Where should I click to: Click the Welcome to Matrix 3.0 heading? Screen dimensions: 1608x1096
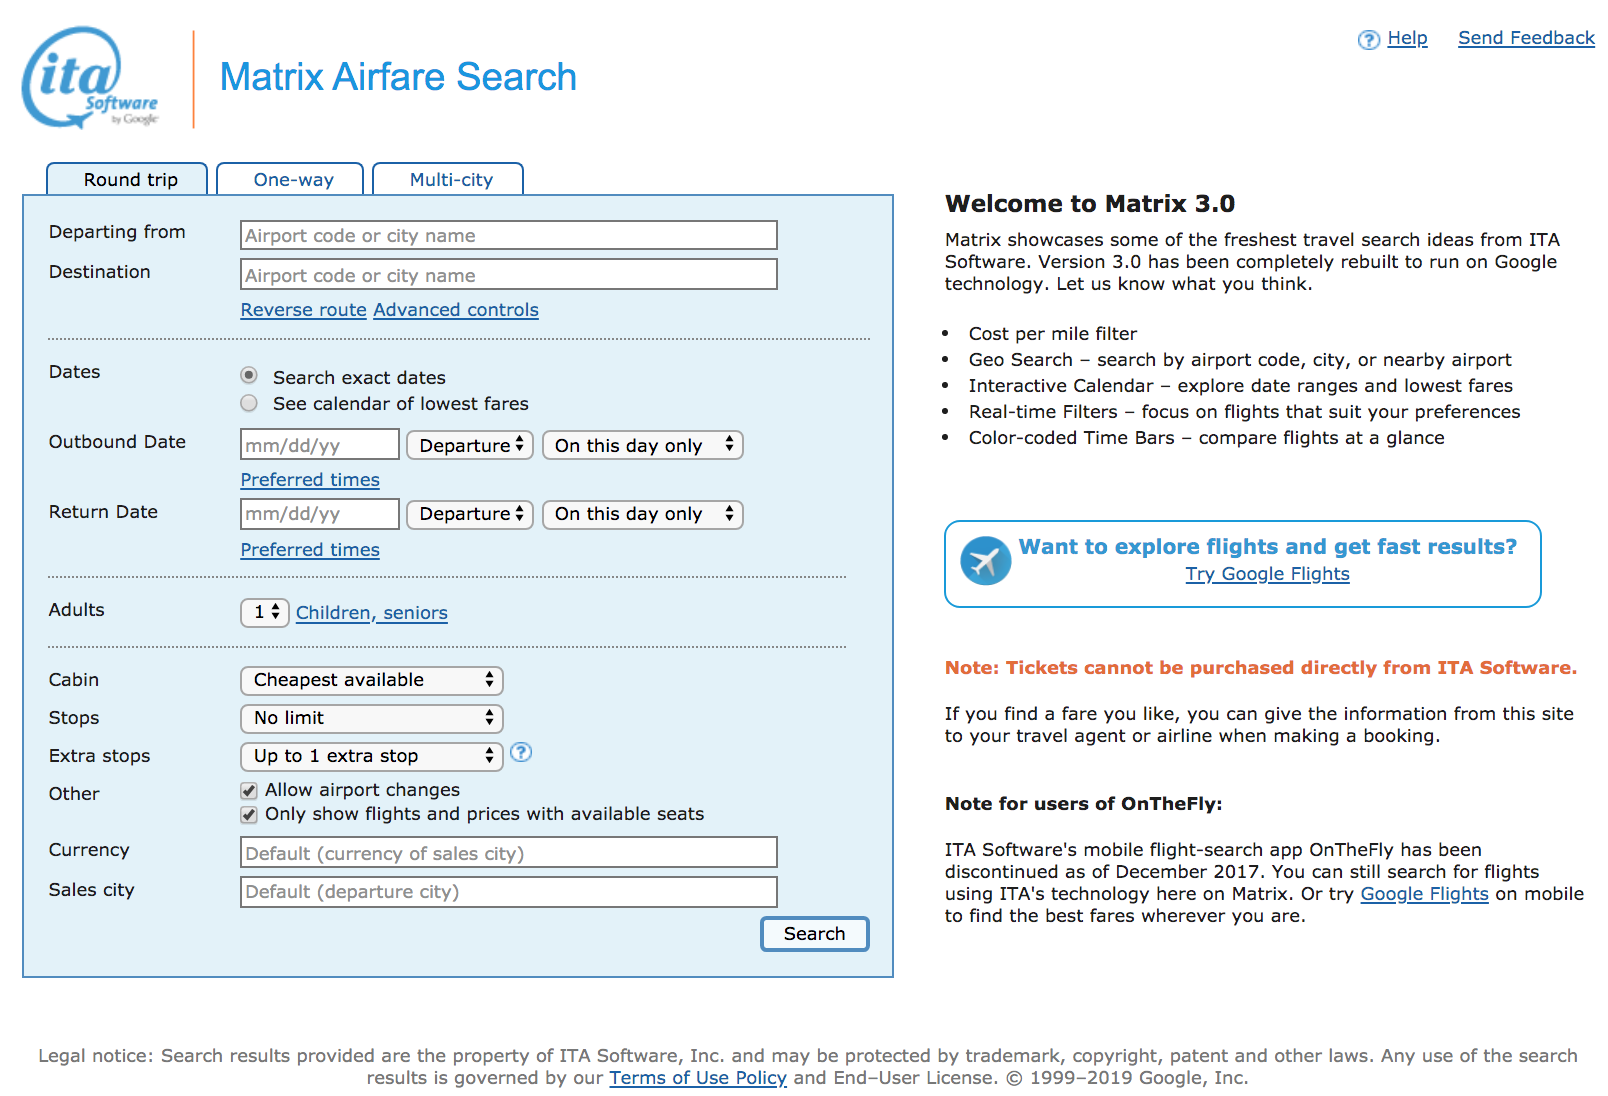tap(1090, 204)
